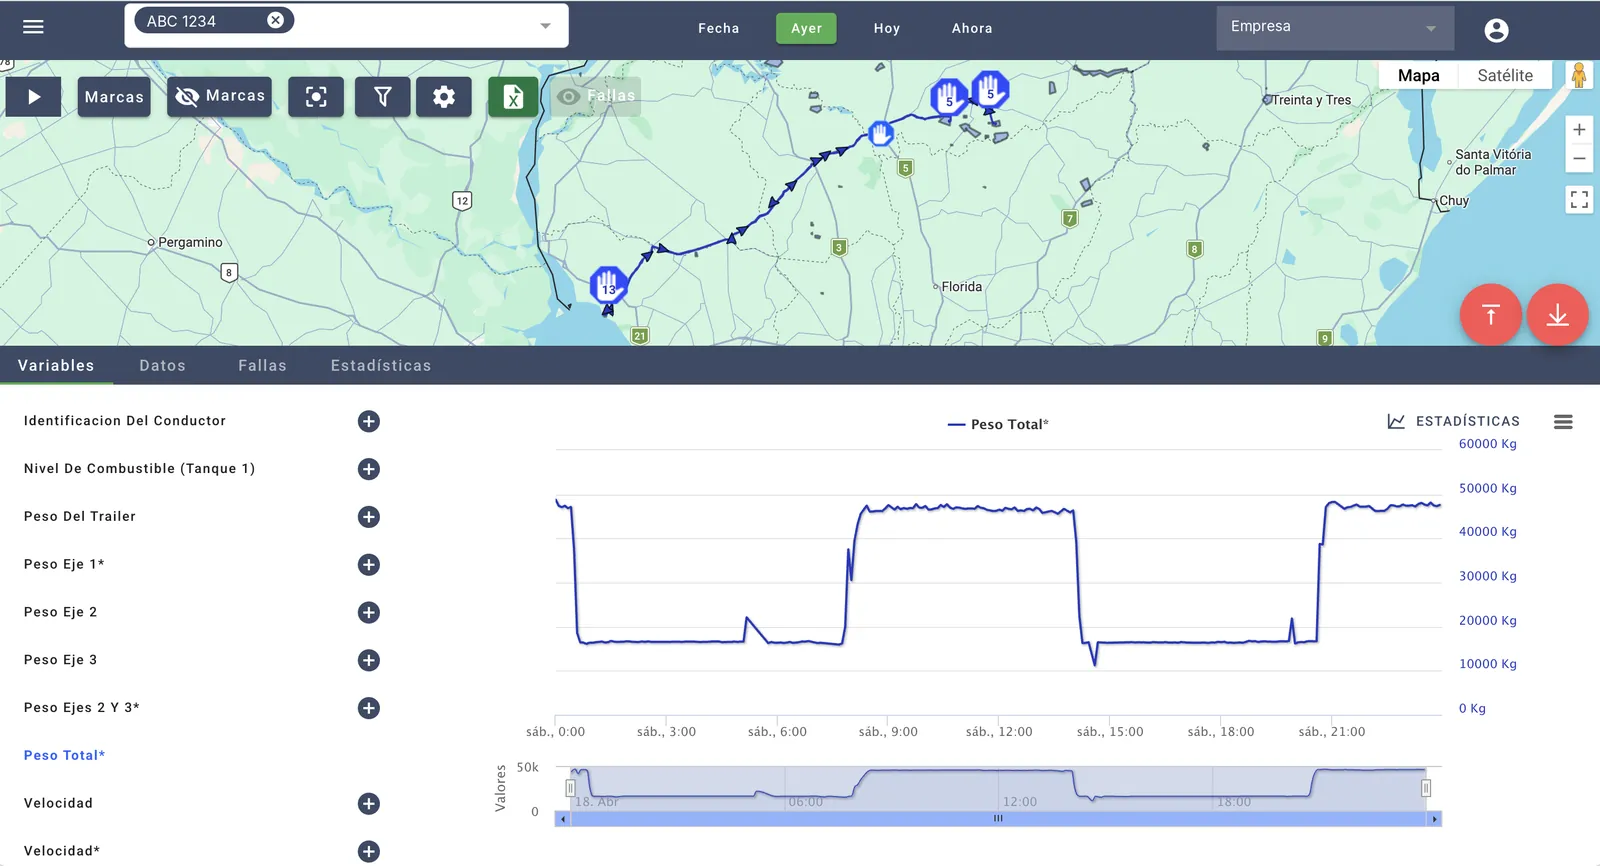This screenshot has height=866, width=1600.
Task: Add Peso Eje 1* to chart
Action: point(369,565)
